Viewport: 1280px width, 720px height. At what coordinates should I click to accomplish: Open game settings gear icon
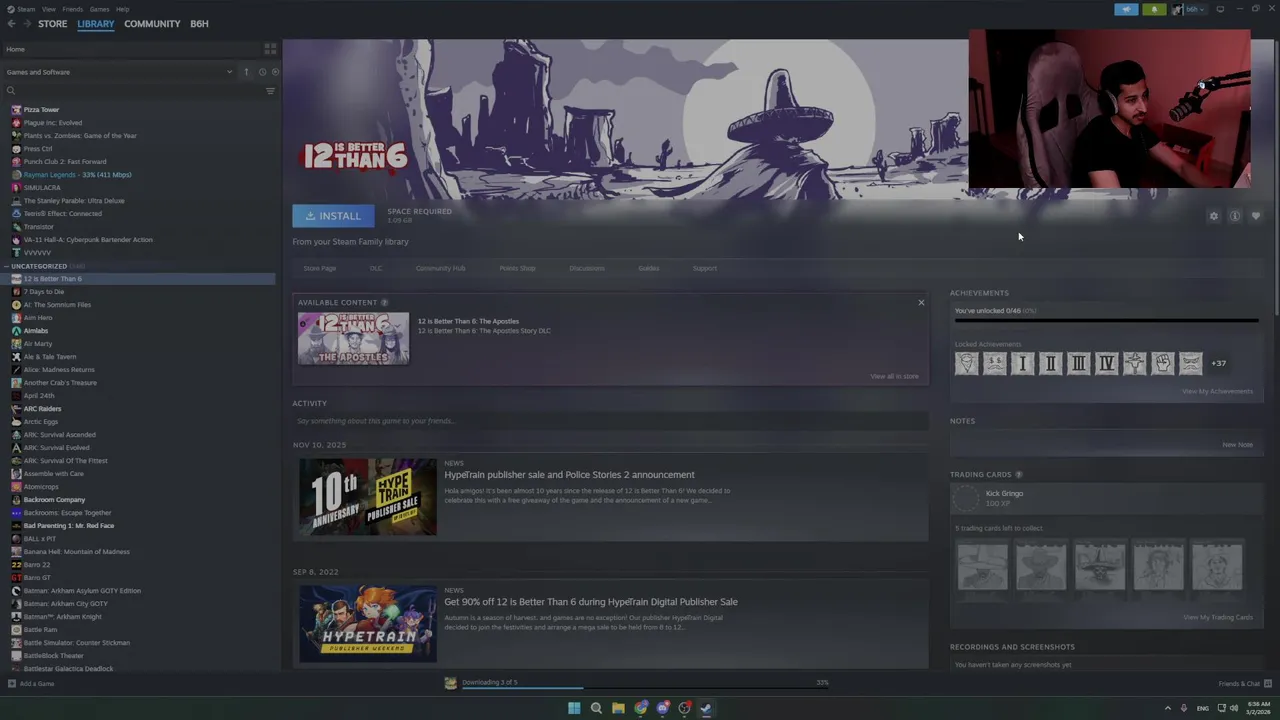[x=1214, y=216]
